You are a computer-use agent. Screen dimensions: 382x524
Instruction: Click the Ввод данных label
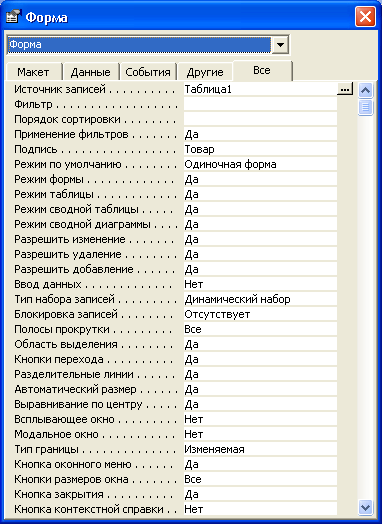pyautogui.click(x=48, y=284)
